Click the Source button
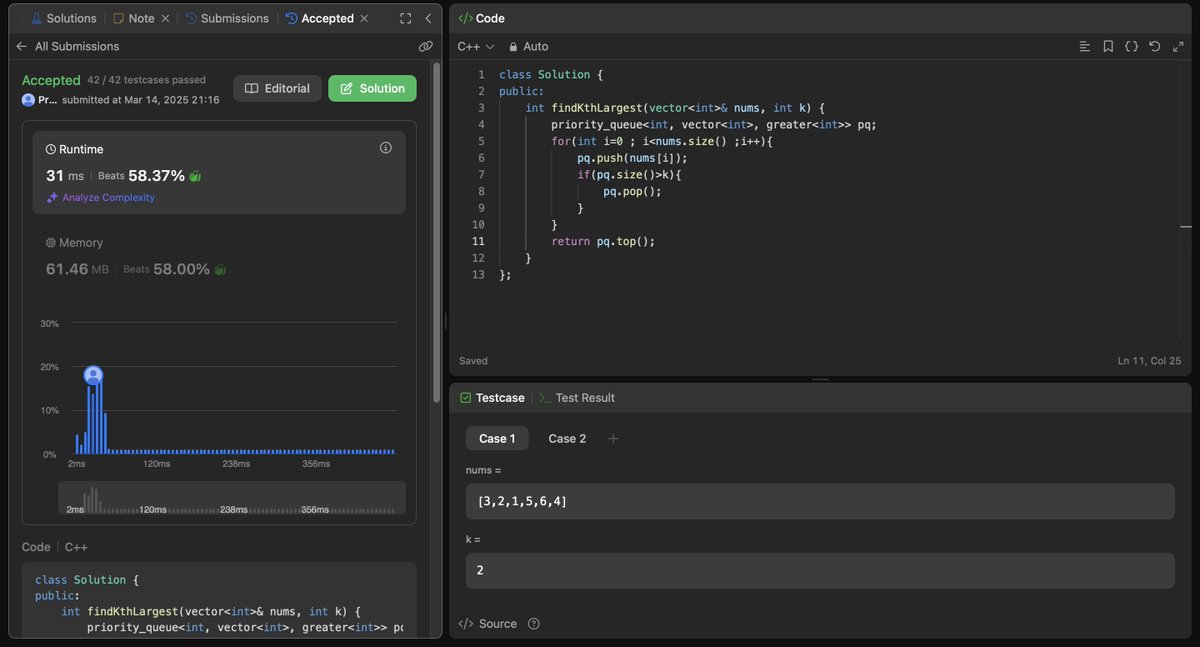The width and height of the screenshot is (1200, 647). (488, 624)
